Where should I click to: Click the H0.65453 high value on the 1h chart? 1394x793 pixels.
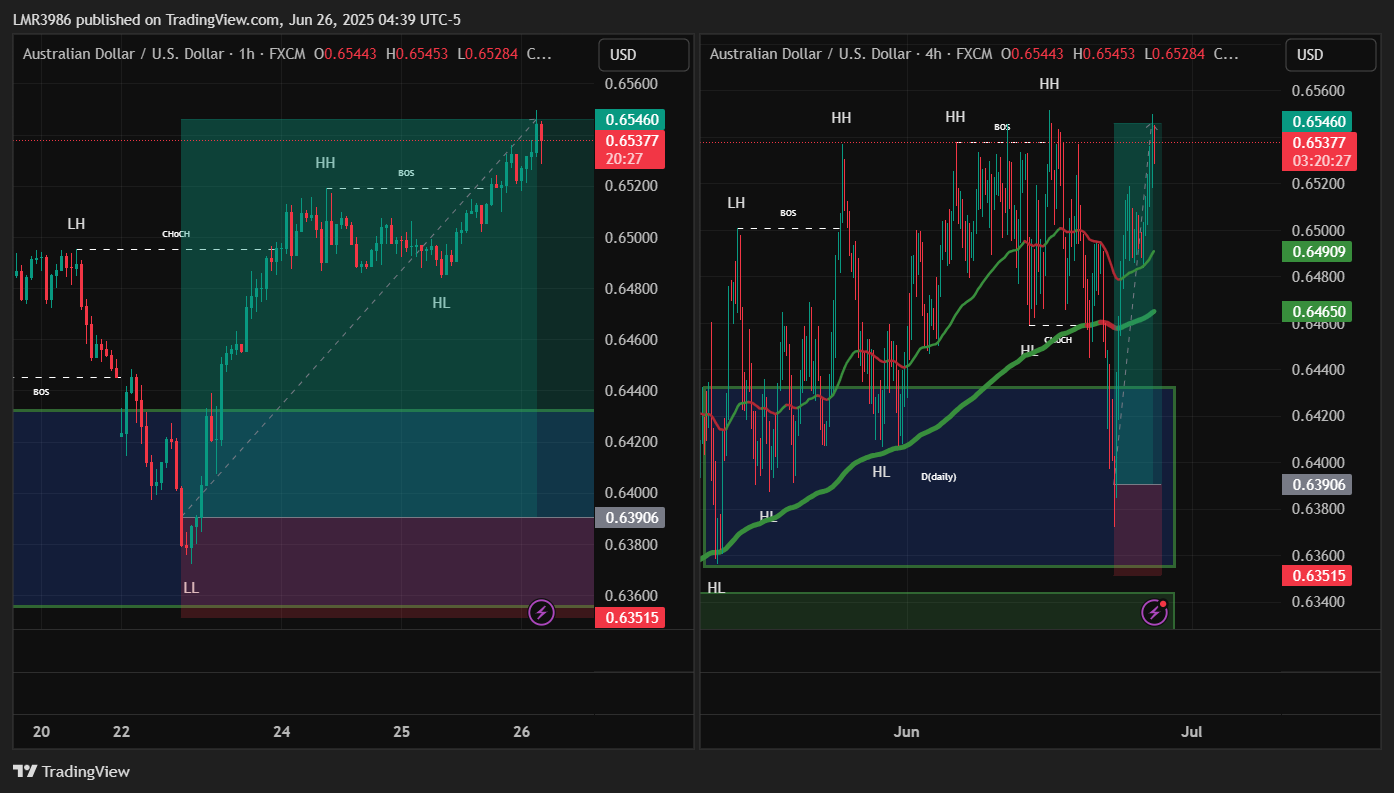click(x=417, y=54)
